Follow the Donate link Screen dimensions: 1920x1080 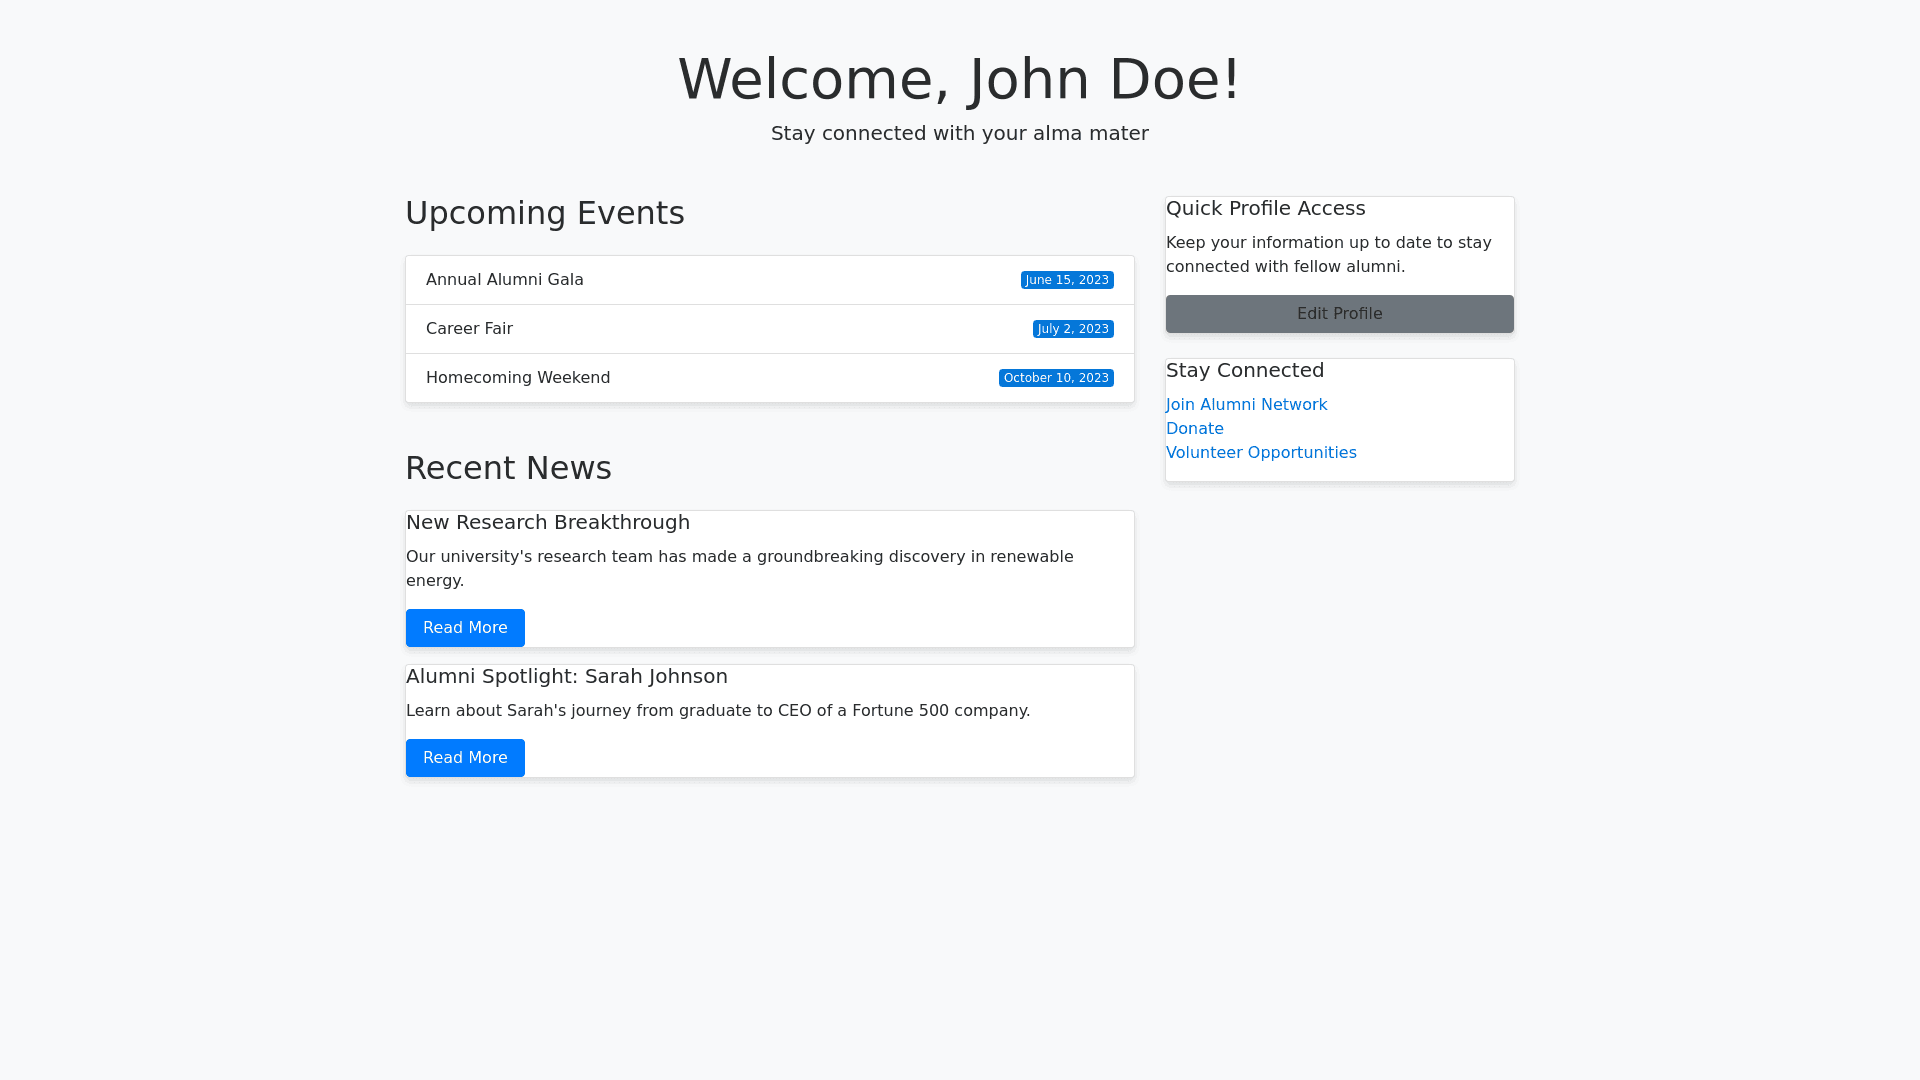pyautogui.click(x=1194, y=429)
